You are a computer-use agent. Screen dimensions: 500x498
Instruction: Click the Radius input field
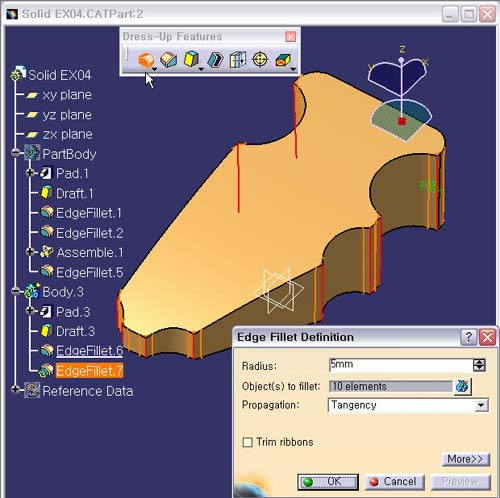pos(400,365)
